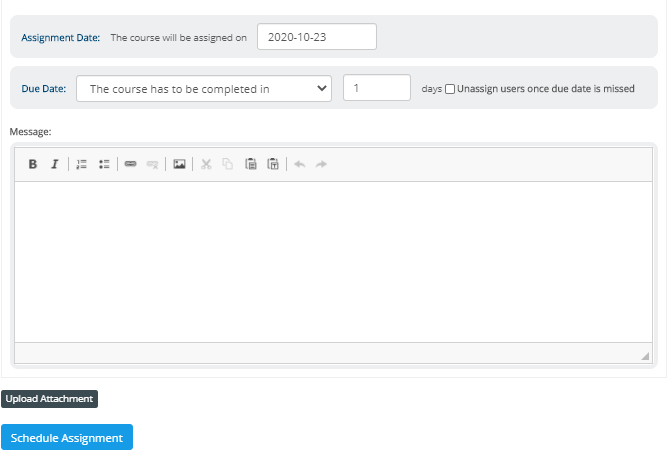This screenshot has width=671, height=463.
Task: Click the 'Due Date:' label
Action: 44,89
